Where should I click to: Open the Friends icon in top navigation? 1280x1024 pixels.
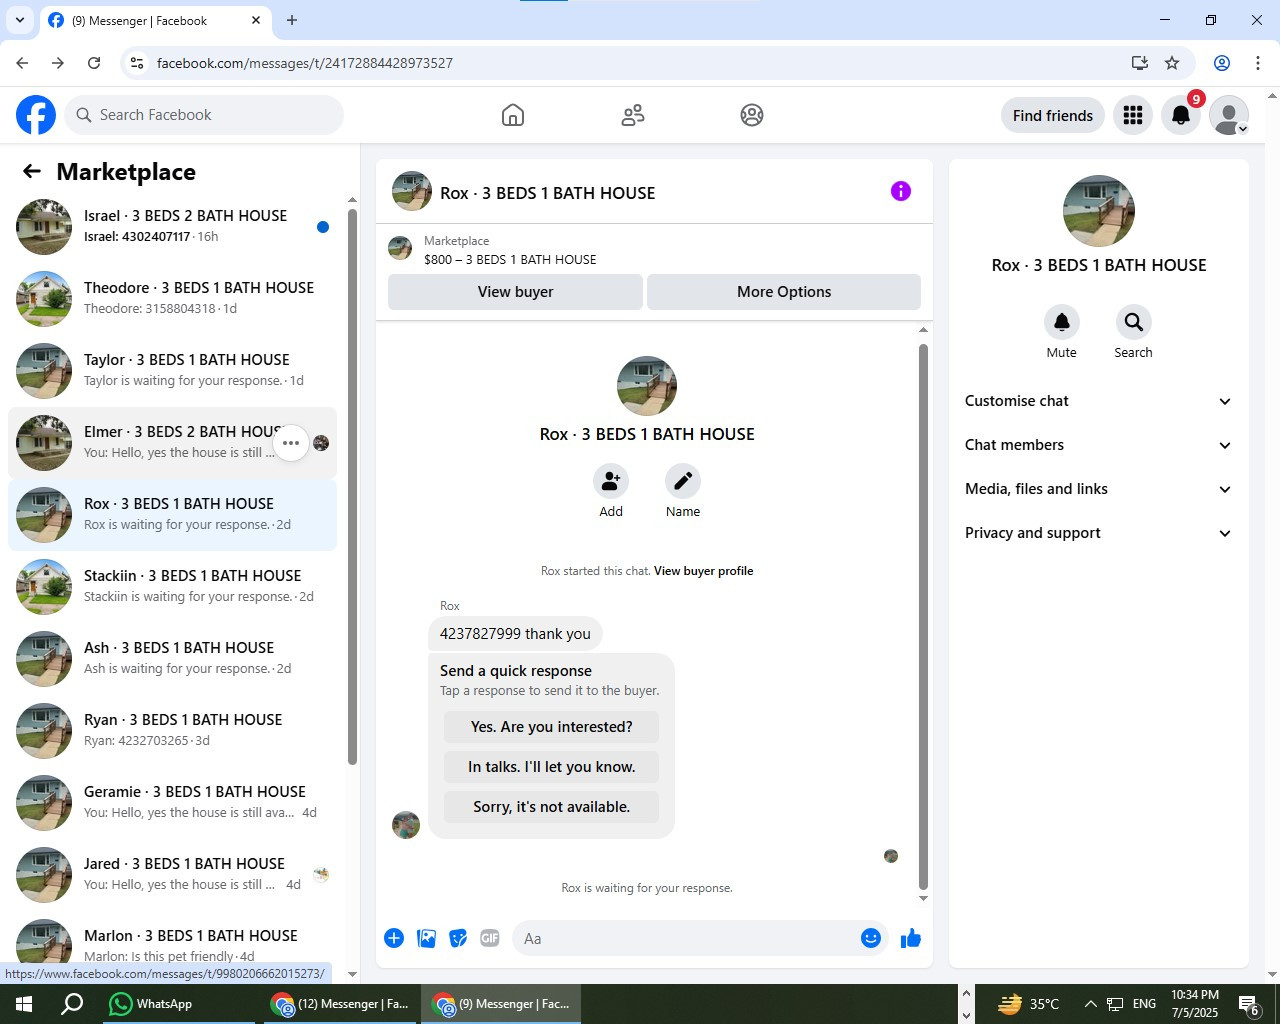pyautogui.click(x=633, y=115)
